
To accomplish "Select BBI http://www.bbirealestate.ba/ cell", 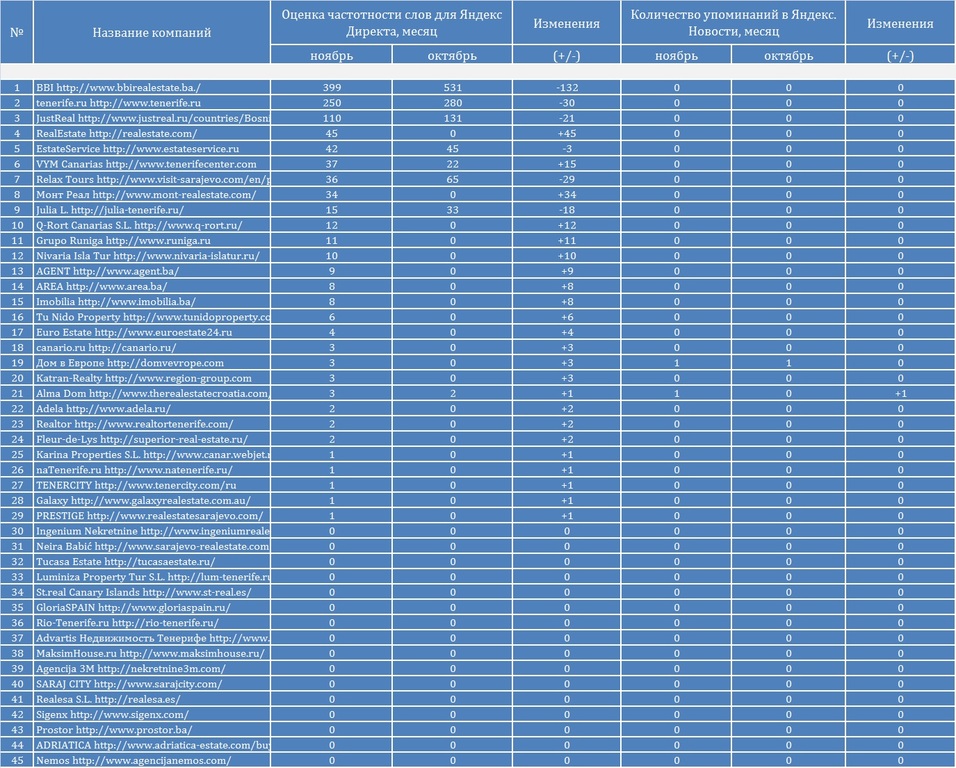I will tap(152, 88).
